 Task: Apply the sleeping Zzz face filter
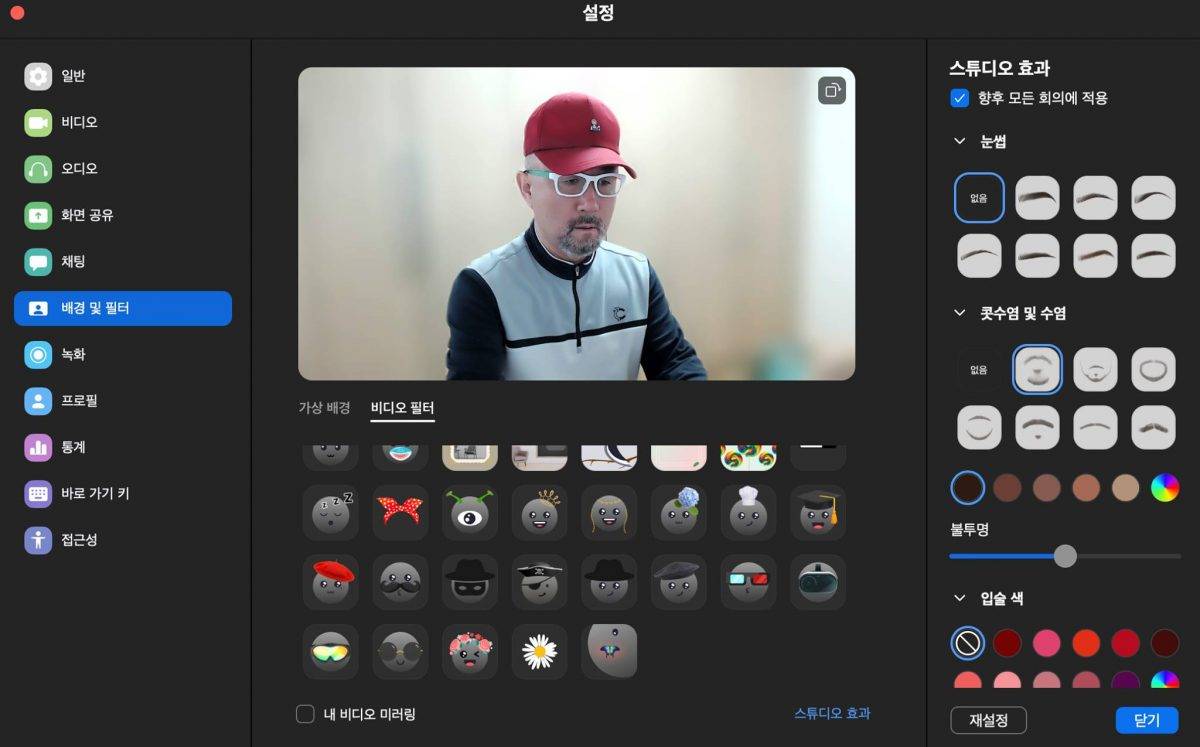click(330, 513)
